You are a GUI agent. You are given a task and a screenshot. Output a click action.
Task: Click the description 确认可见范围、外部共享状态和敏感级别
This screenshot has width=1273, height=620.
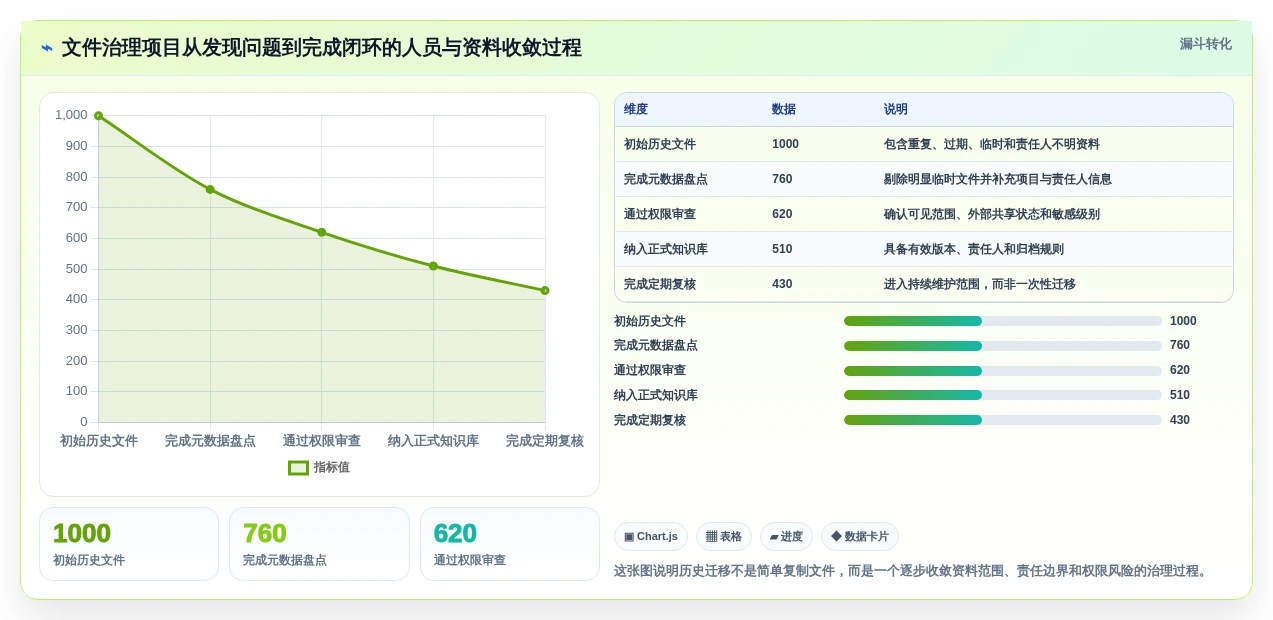pyautogui.click(x=992, y=214)
